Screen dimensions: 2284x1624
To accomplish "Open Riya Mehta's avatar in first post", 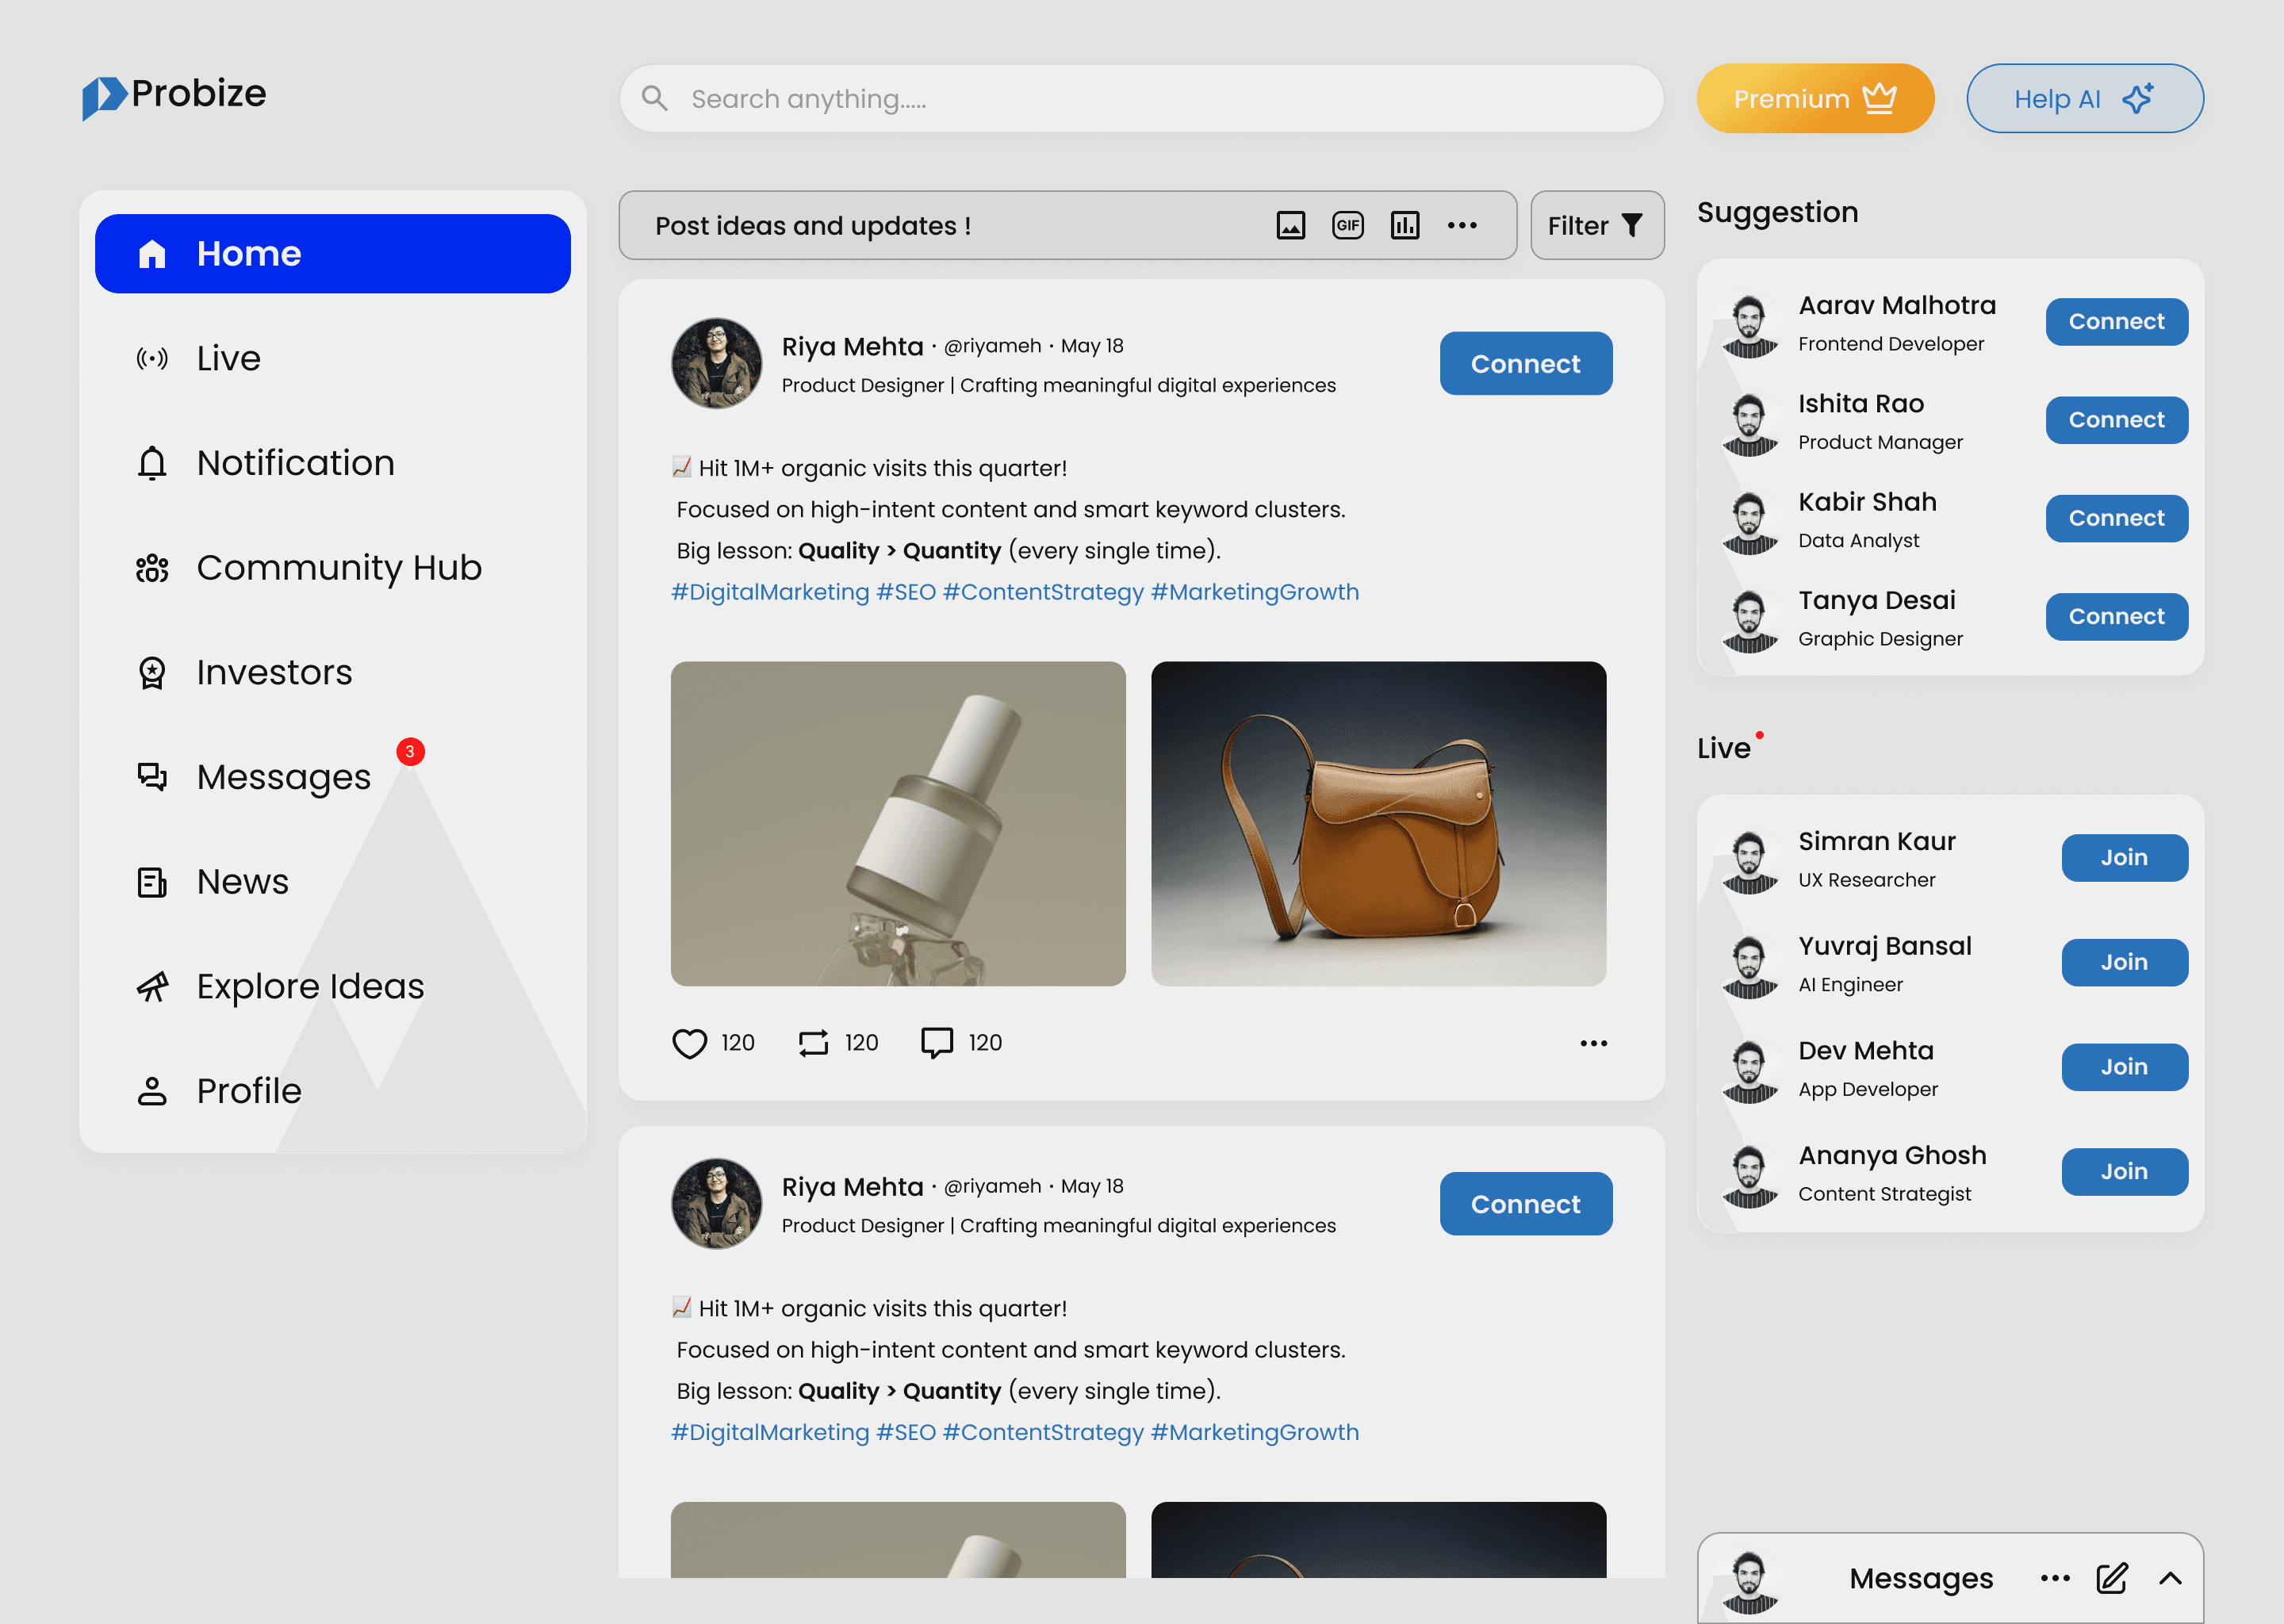I will pyautogui.click(x=716, y=364).
